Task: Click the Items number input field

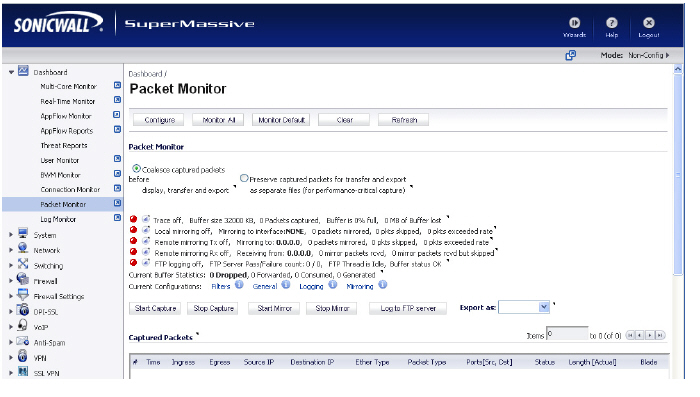Action: pyautogui.click(x=567, y=334)
